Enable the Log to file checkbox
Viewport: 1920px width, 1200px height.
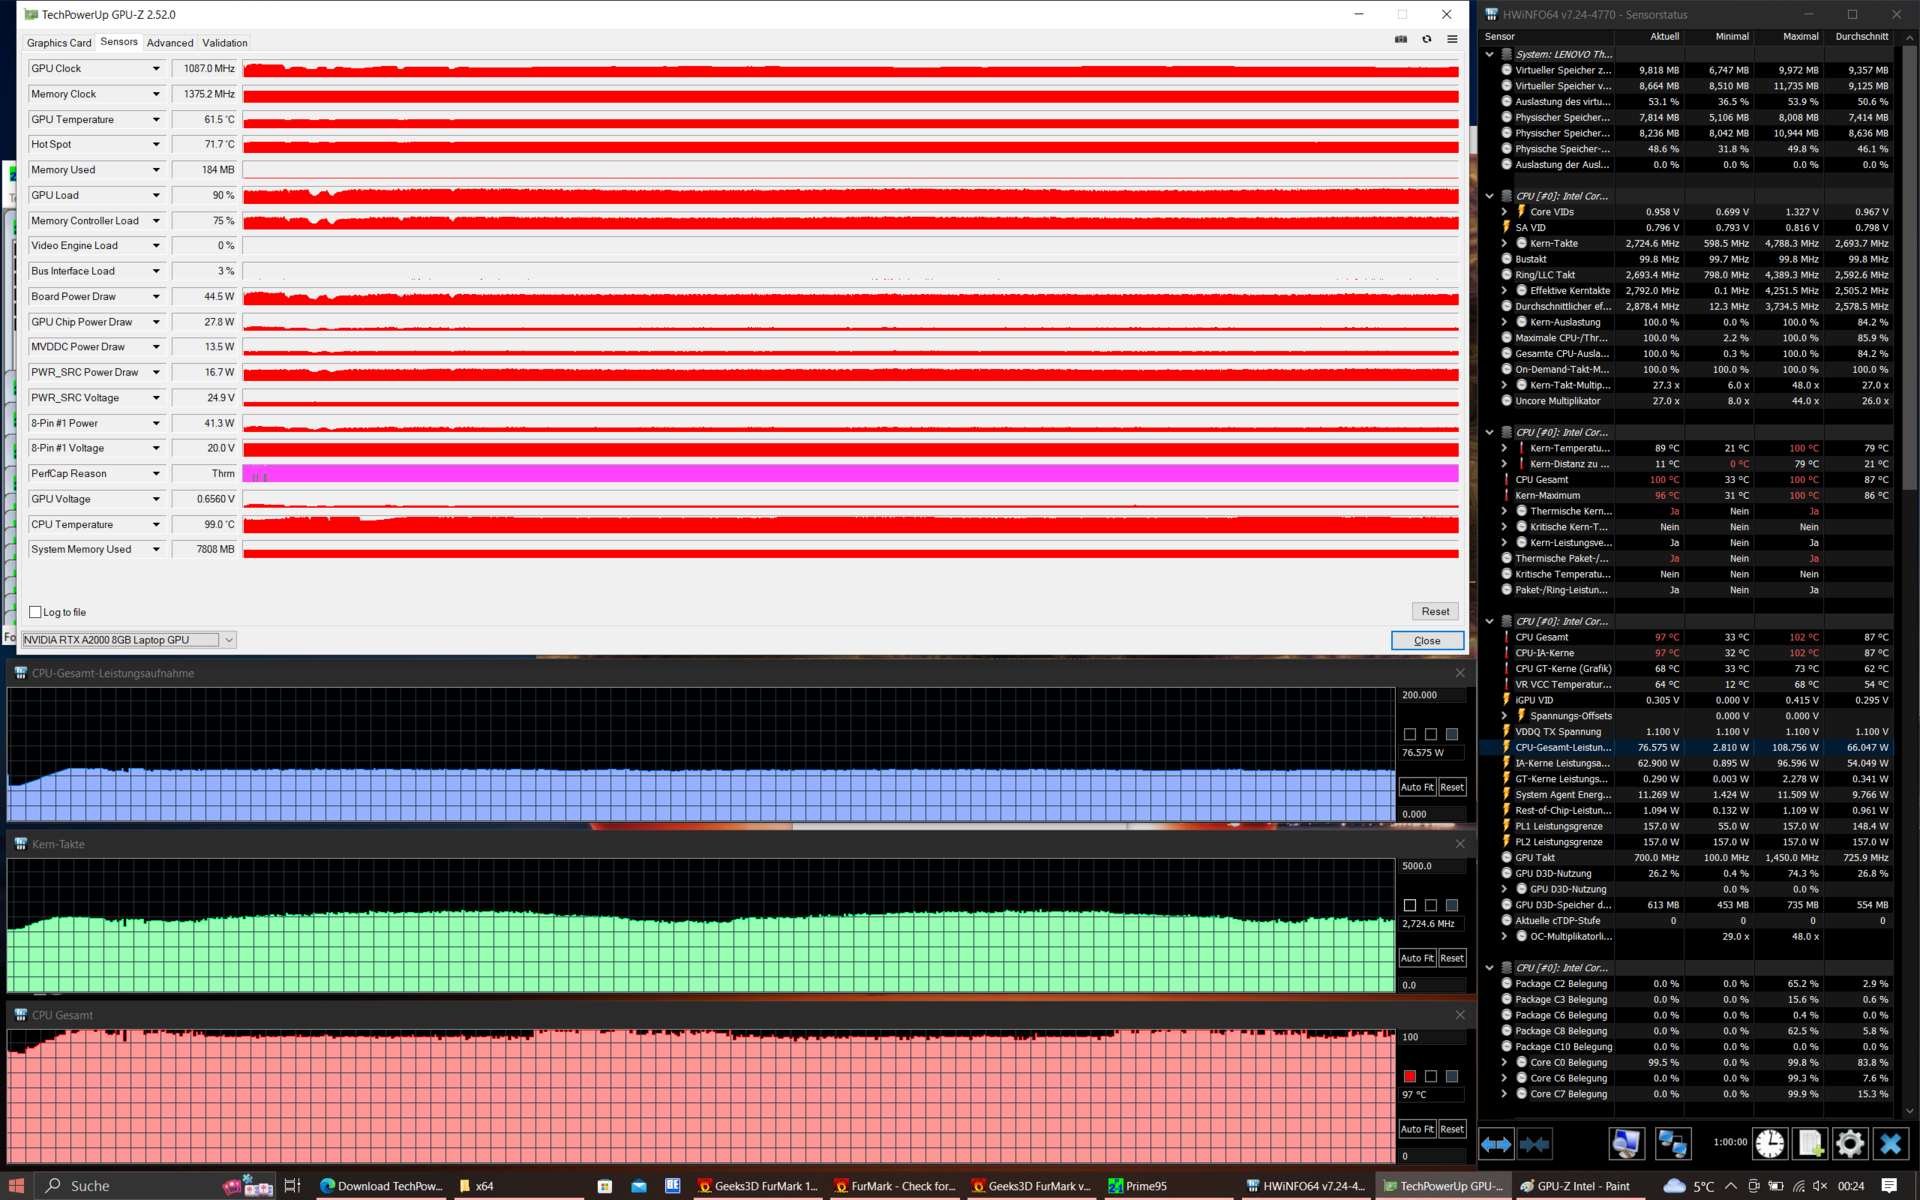pos(36,612)
